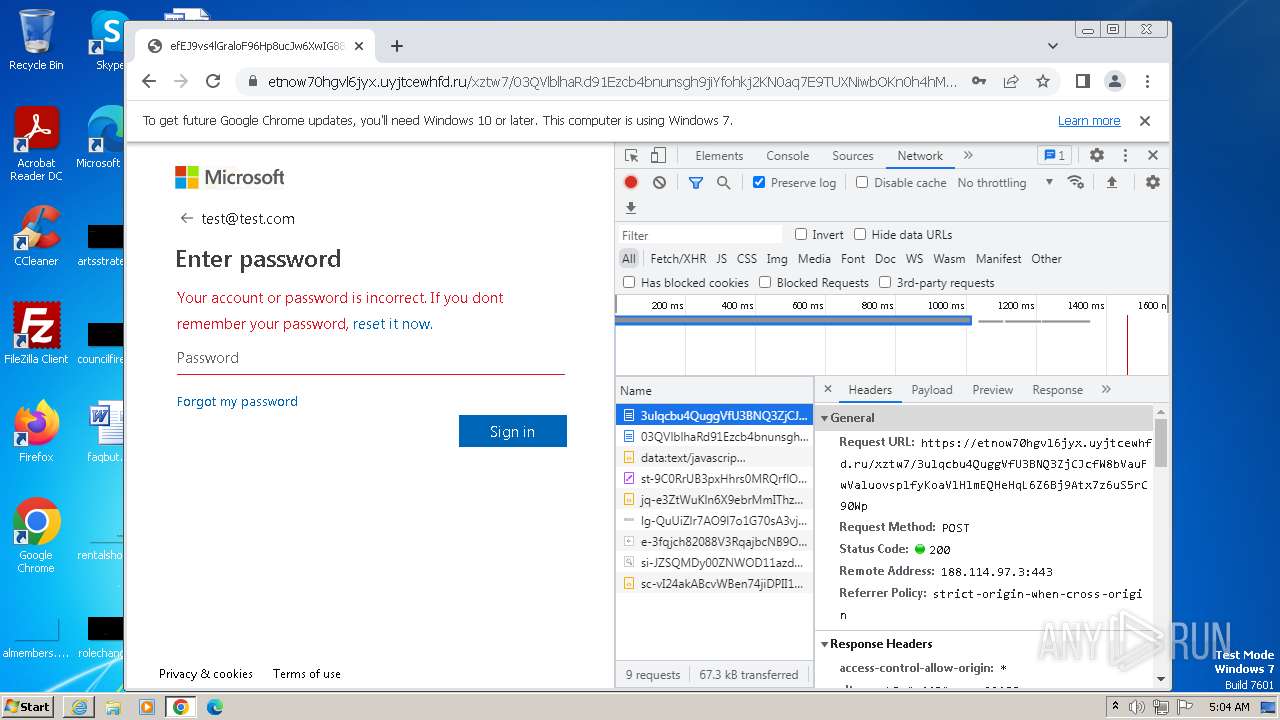Open Payload tab of request
The image size is (1280, 720).
click(x=932, y=390)
